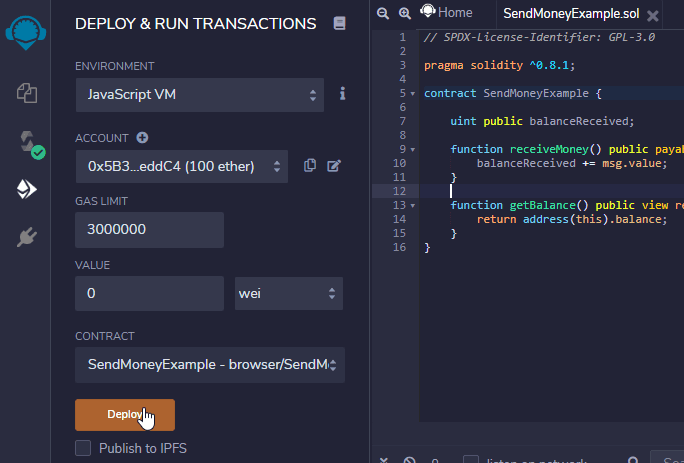This screenshot has width=684, height=463.
Task: Enable the Publish to IPFS checkbox
Action: pyautogui.click(x=83, y=448)
